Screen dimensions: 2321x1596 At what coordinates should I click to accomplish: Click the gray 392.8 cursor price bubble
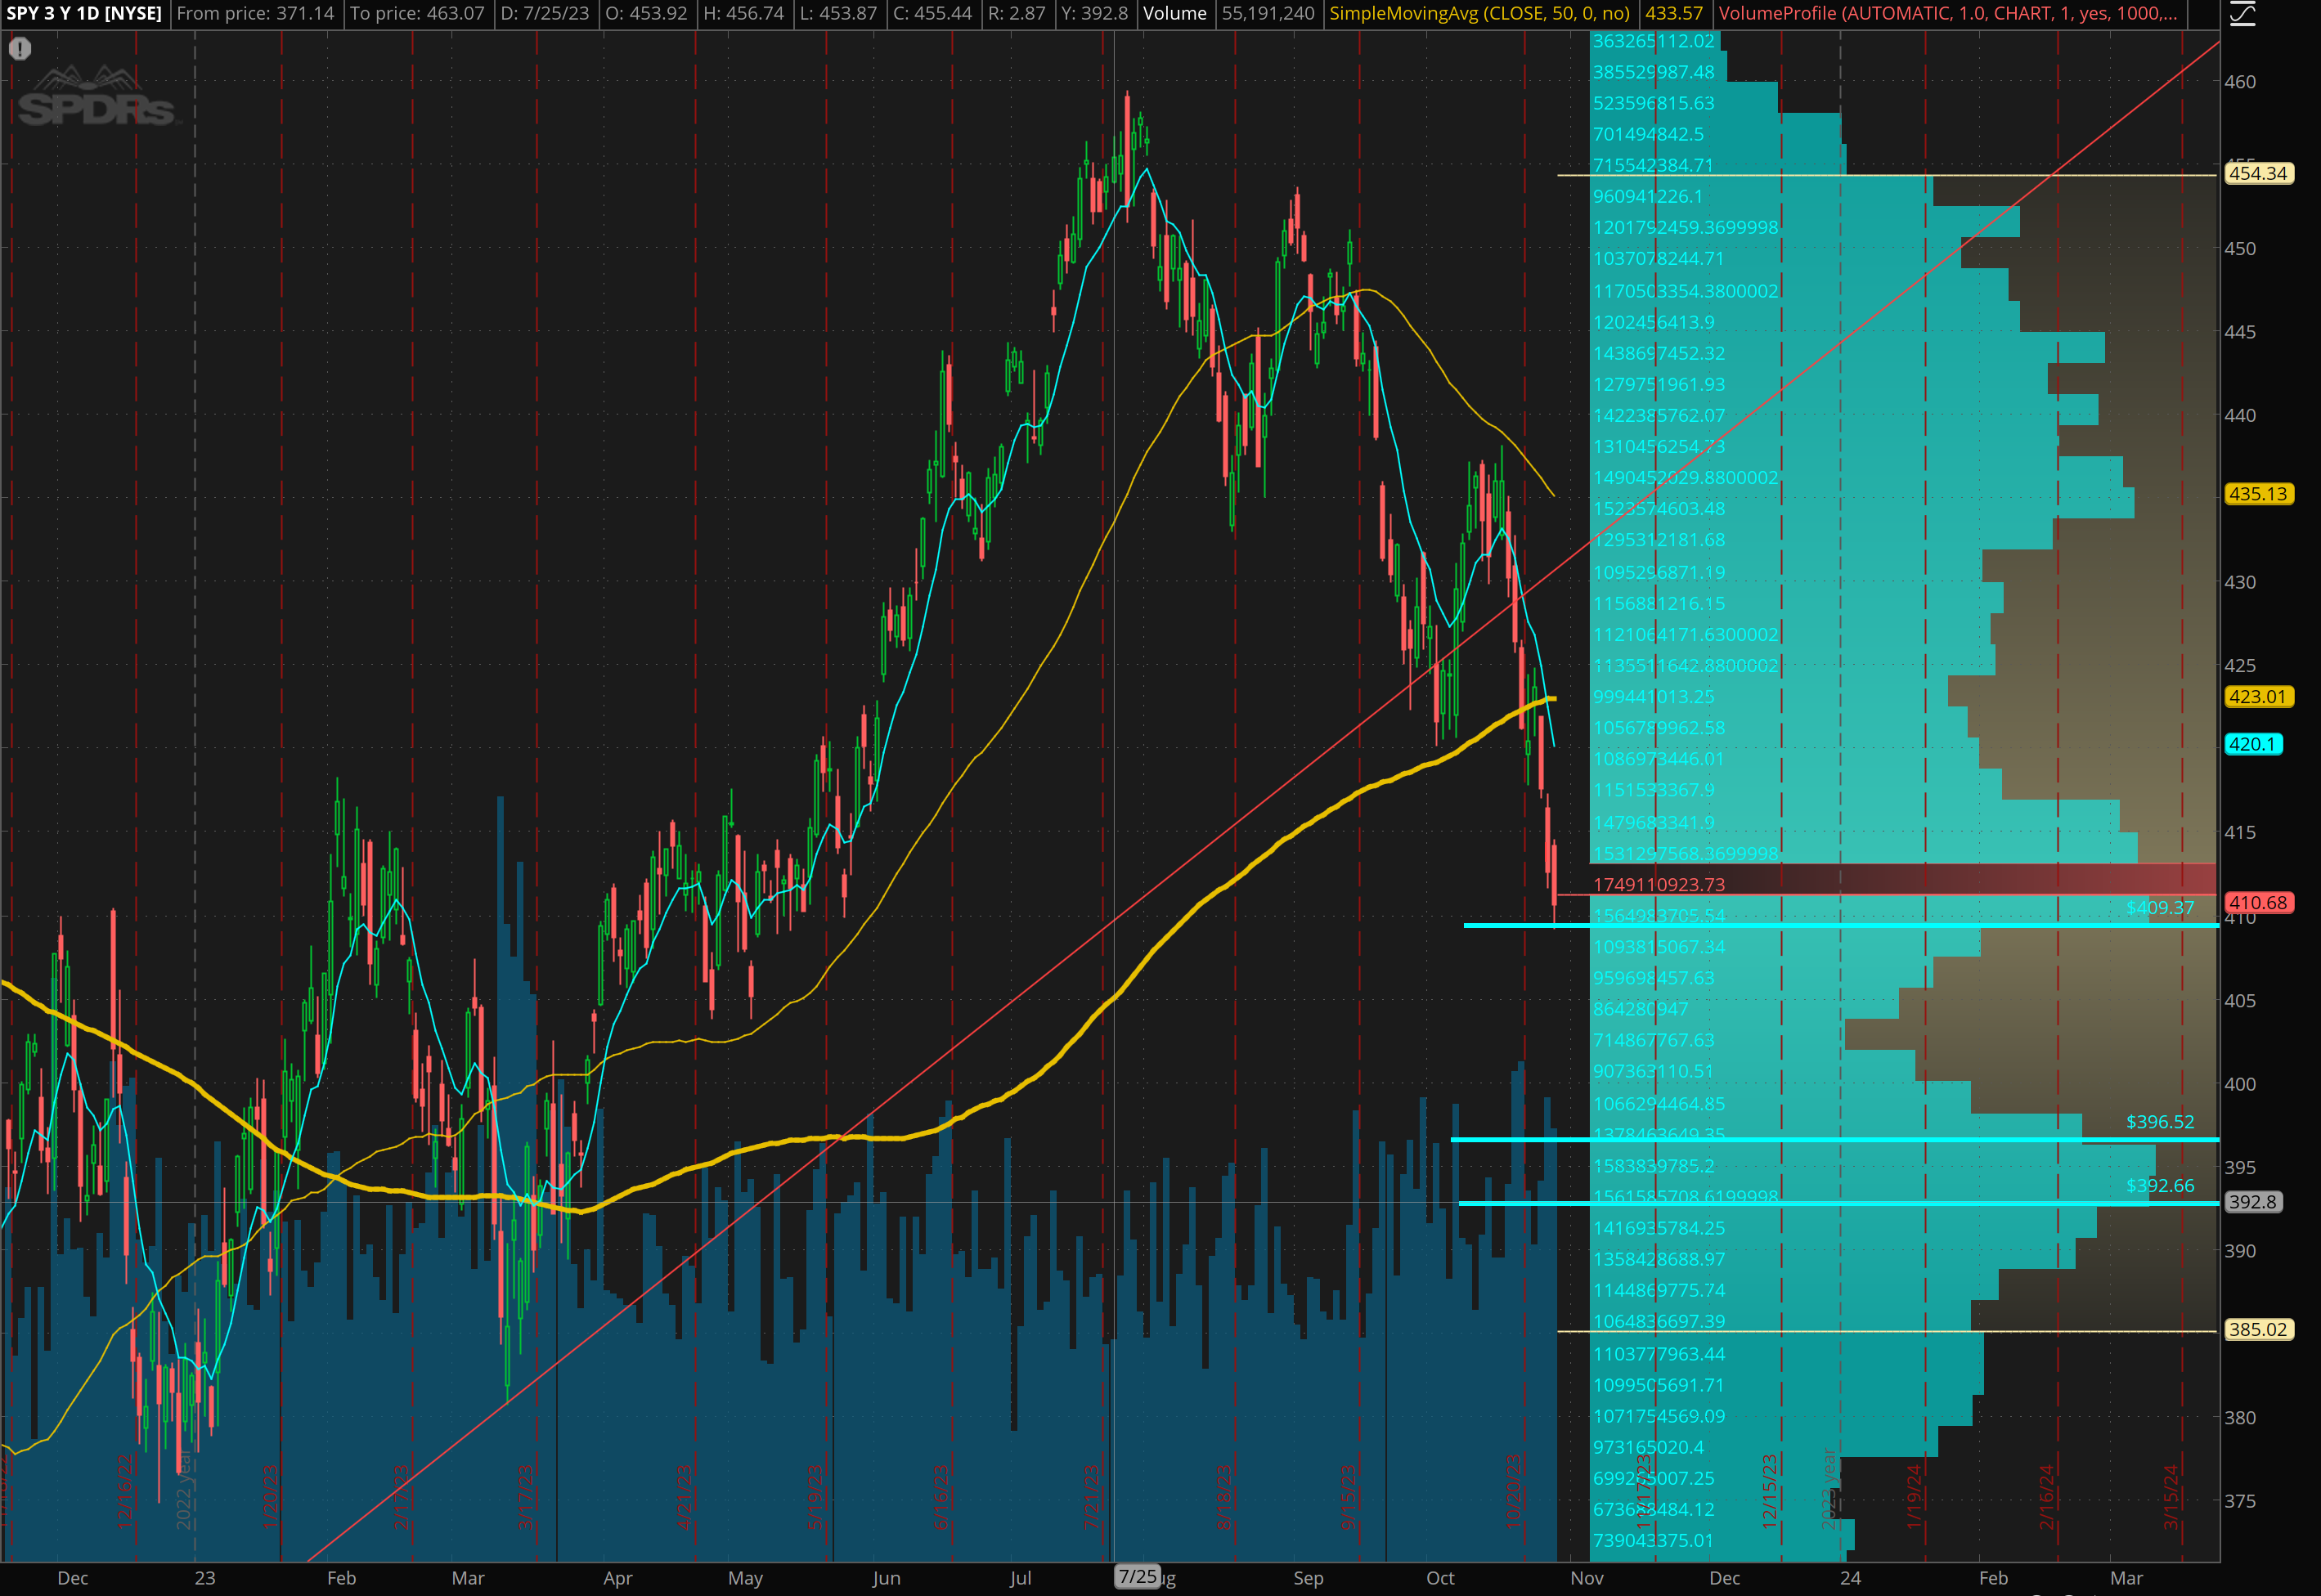click(x=2252, y=1202)
